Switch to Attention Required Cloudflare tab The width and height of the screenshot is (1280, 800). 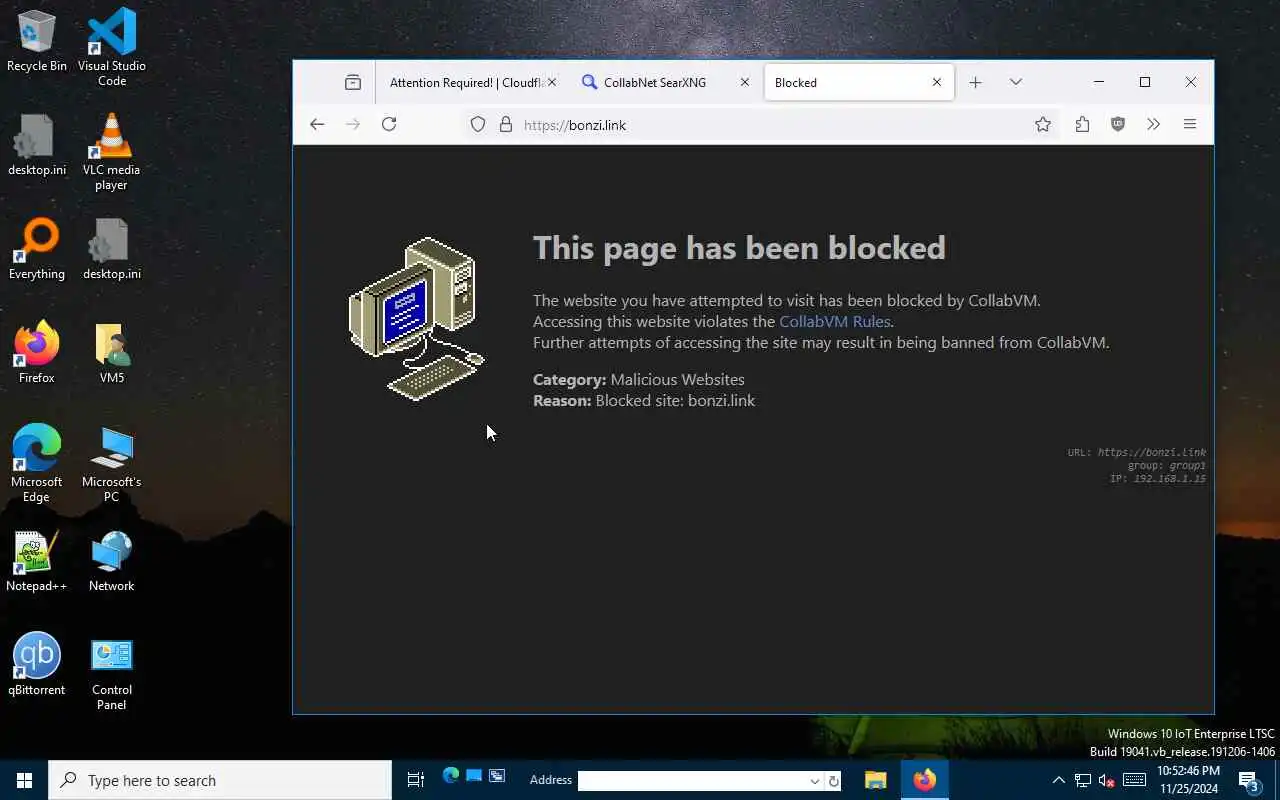pyautogui.click(x=466, y=83)
